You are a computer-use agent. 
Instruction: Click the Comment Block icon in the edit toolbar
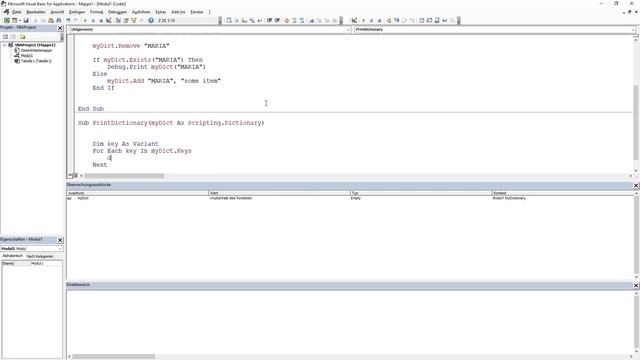[x=294, y=20]
